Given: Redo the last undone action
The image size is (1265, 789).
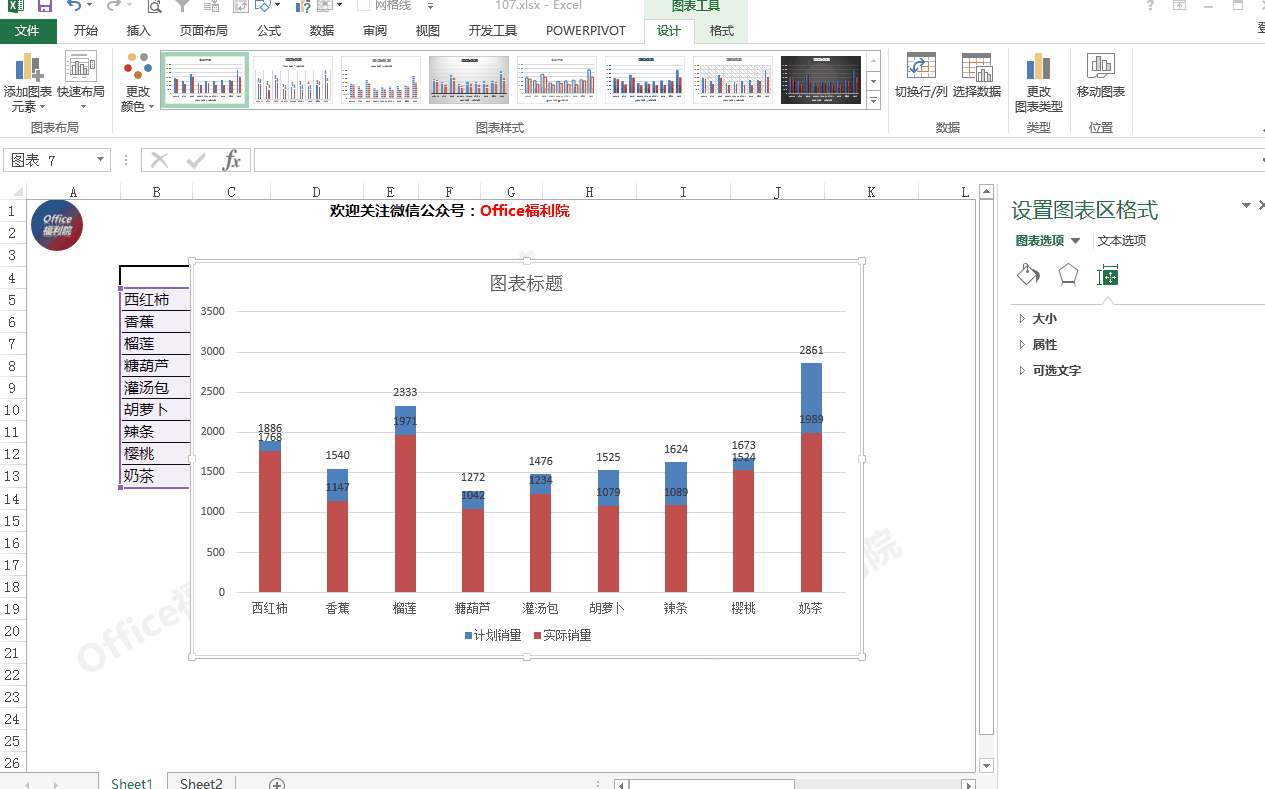Looking at the screenshot, I should pos(113,6).
